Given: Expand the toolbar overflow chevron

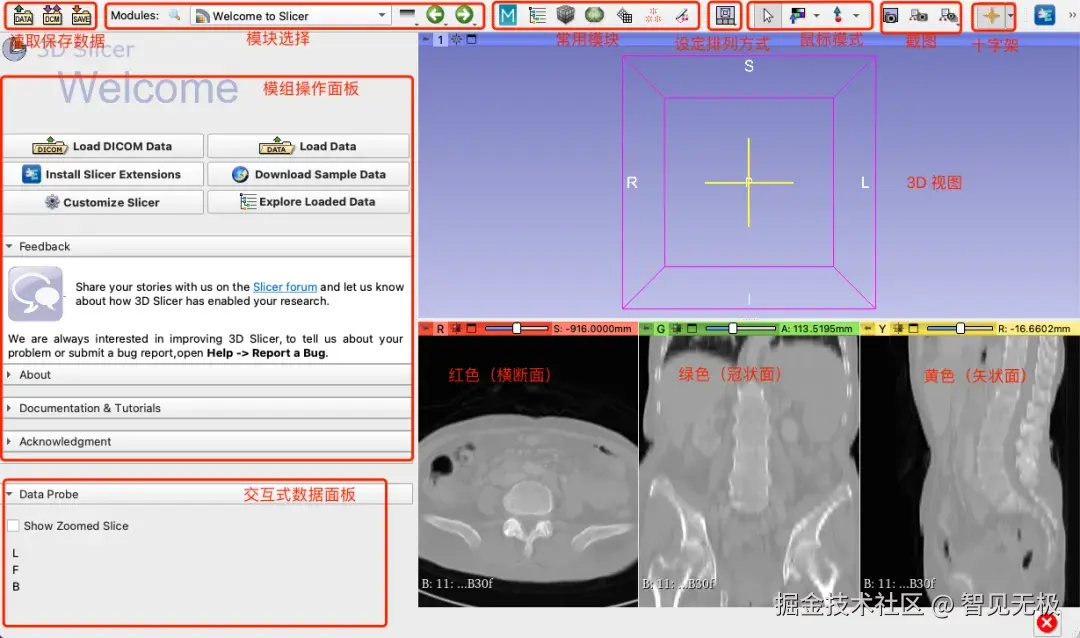Looking at the screenshot, I should pyautogui.click(x=1072, y=15).
